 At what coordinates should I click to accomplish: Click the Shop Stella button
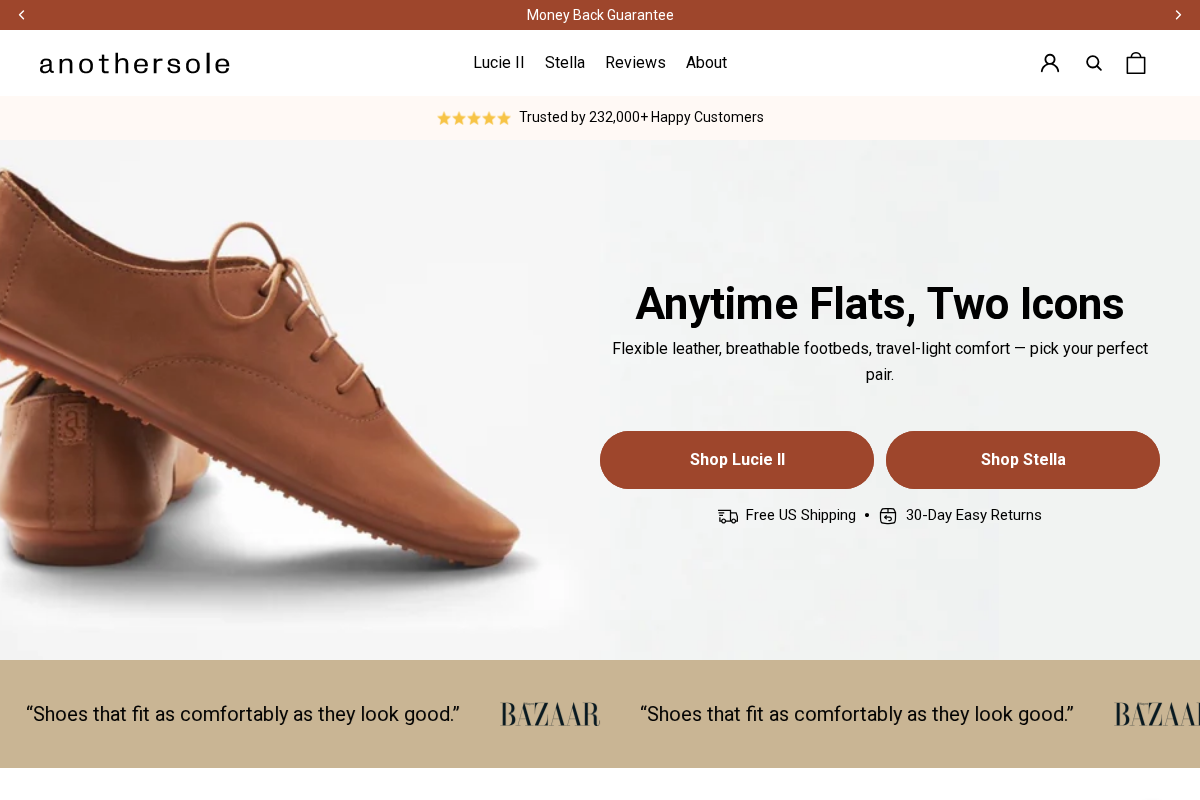1022,459
